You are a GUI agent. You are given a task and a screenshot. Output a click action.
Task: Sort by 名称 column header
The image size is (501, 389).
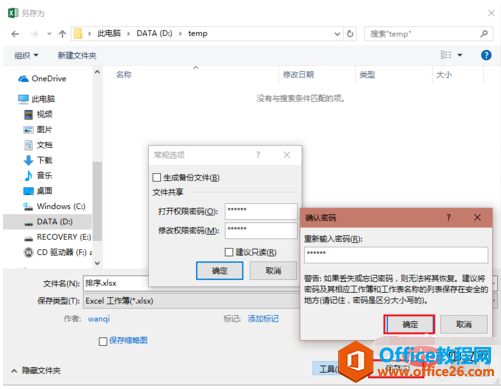(124, 75)
